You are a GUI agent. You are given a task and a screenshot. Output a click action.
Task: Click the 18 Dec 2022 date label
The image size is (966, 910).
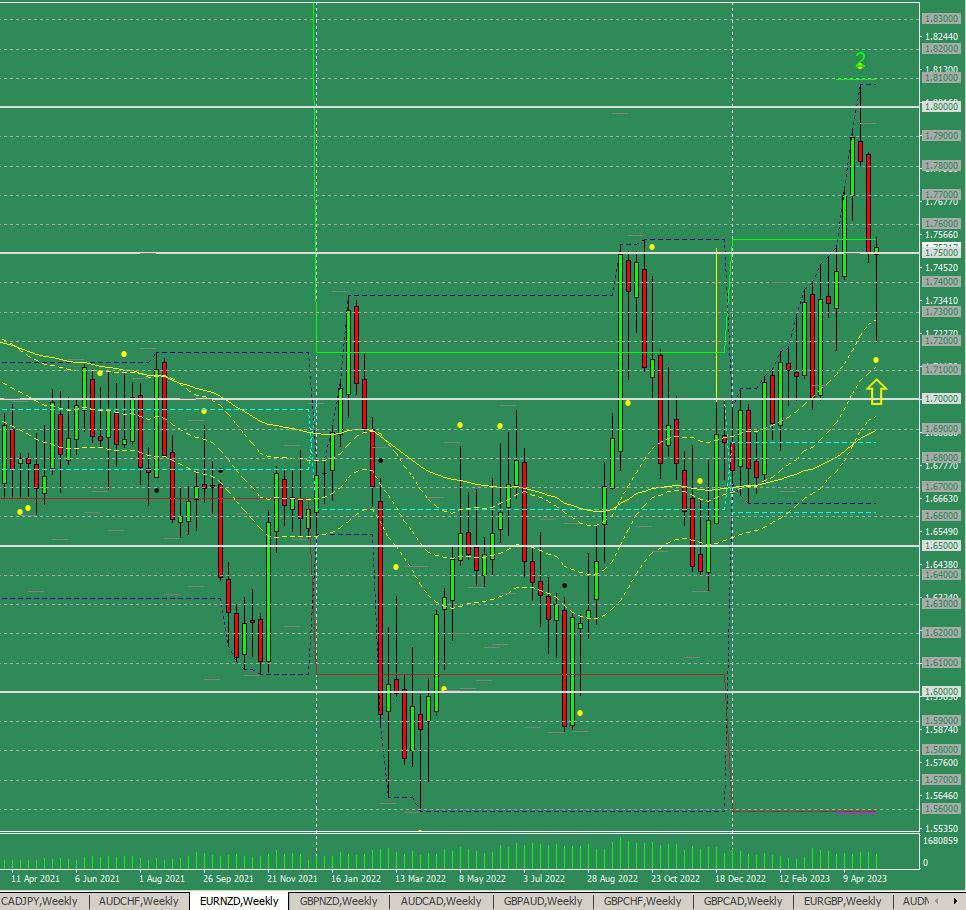coord(741,879)
